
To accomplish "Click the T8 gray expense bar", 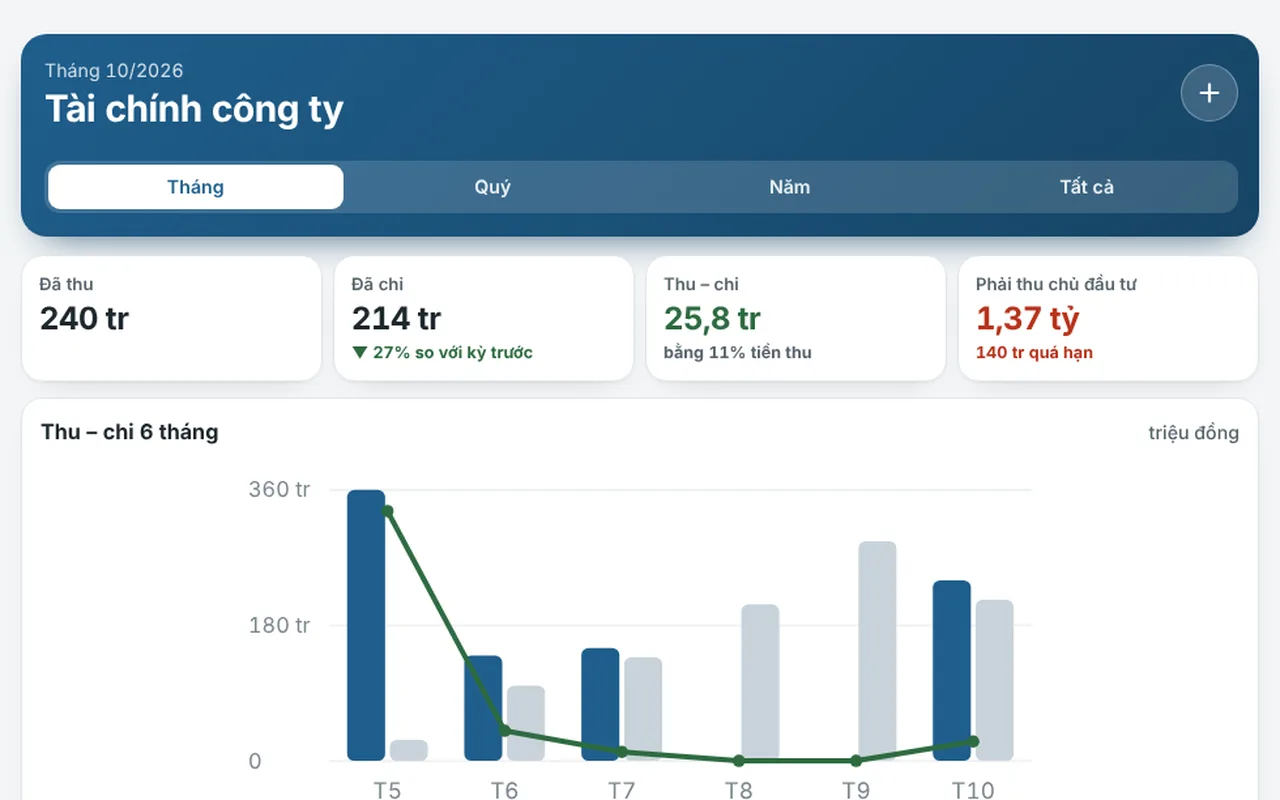I will coord(760,683).
